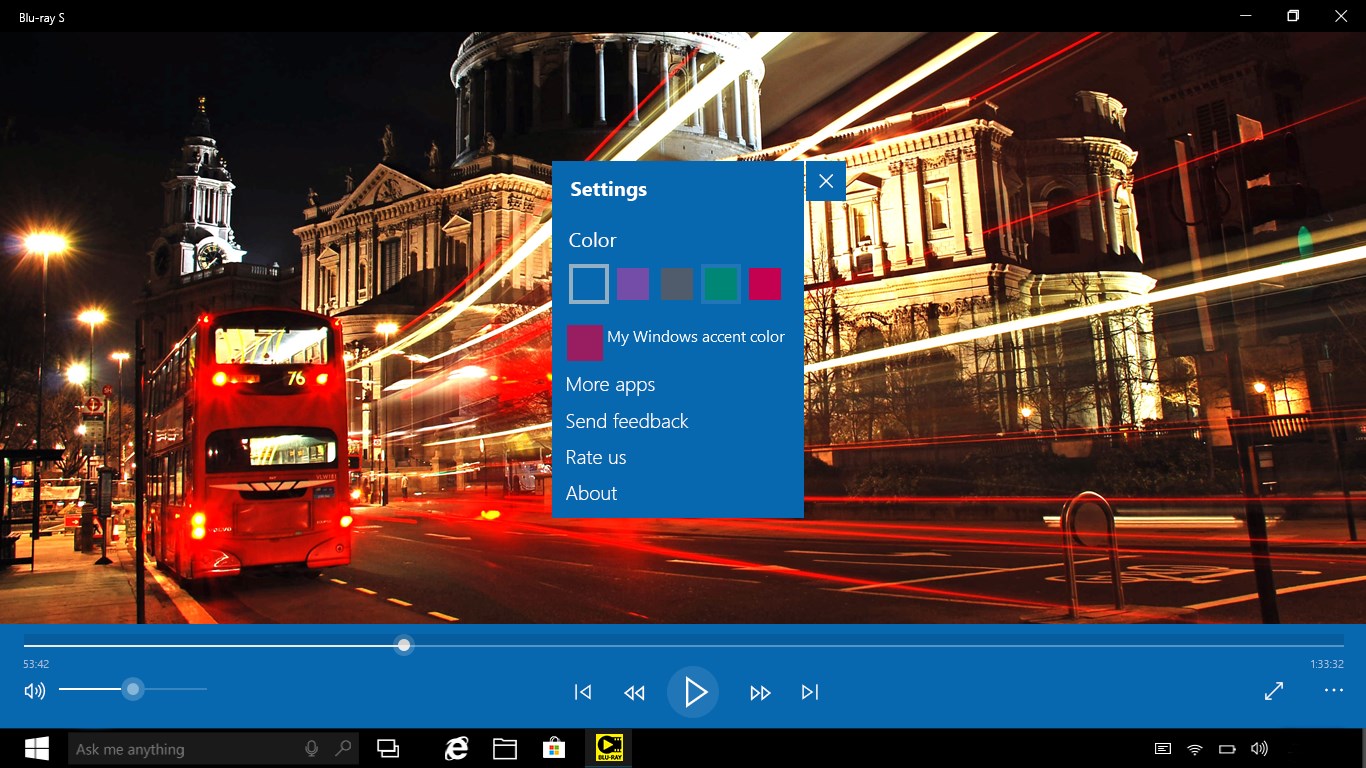Pick the gray color swatch
Screen dimensions: 1366x768
click(677, 284)
